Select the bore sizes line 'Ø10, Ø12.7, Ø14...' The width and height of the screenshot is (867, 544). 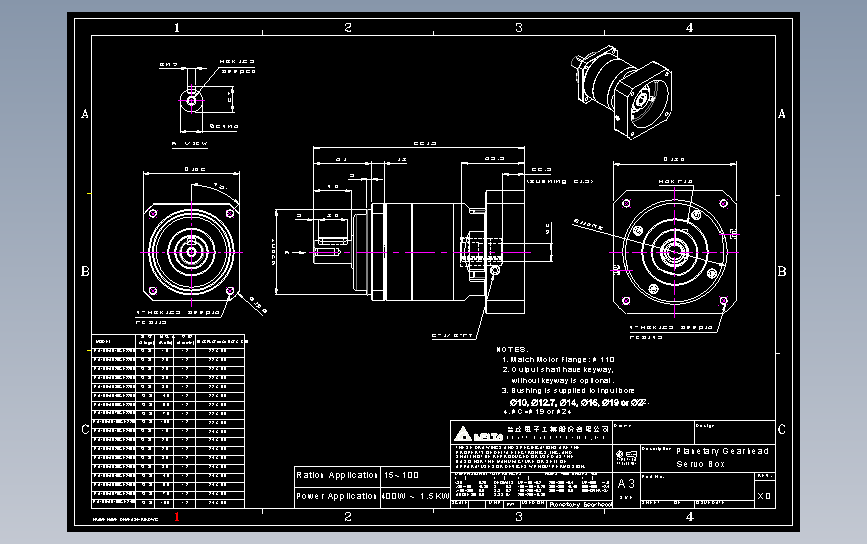click(579, 402)
